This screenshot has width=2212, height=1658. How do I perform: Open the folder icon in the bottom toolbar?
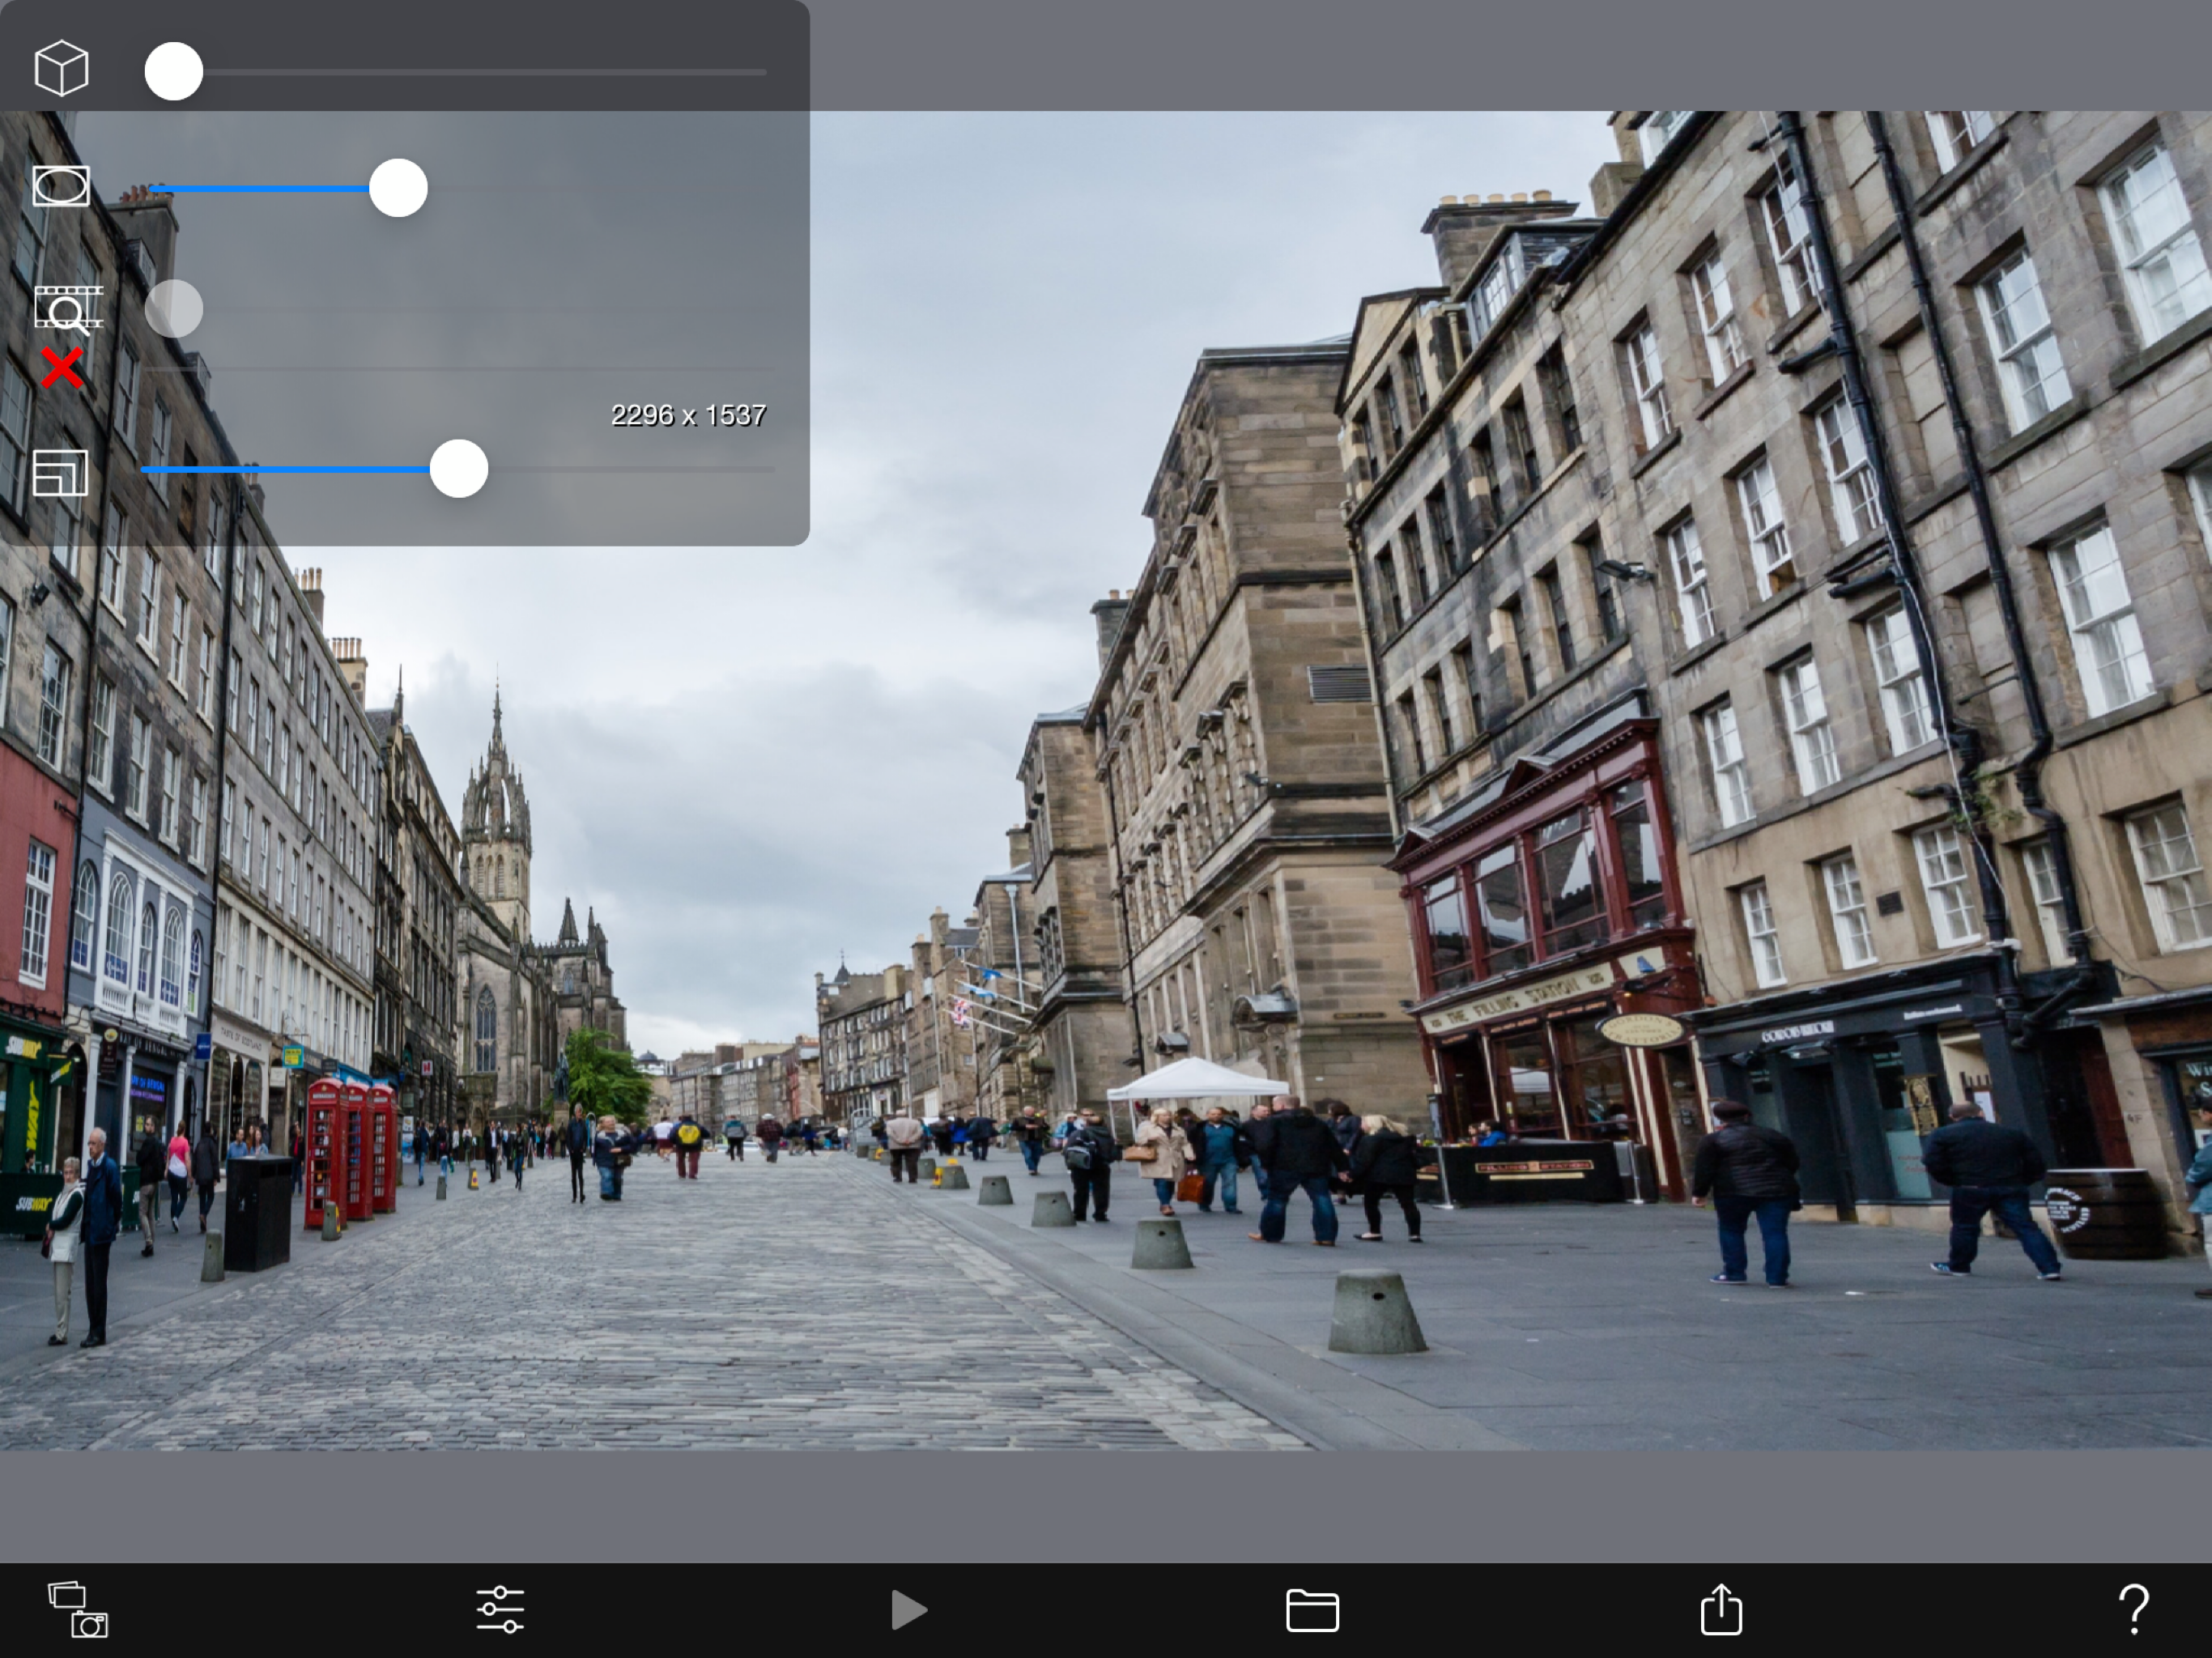pos(1312,1610)
